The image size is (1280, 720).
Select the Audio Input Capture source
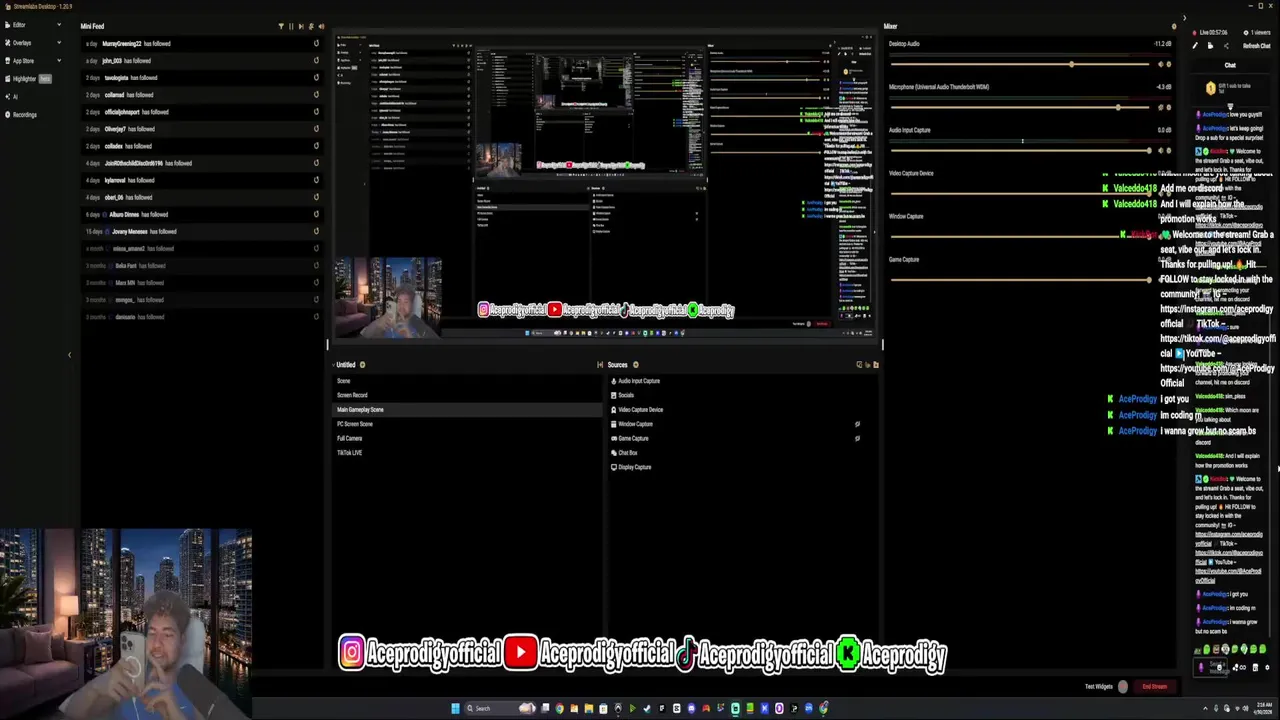pos(742,381)
